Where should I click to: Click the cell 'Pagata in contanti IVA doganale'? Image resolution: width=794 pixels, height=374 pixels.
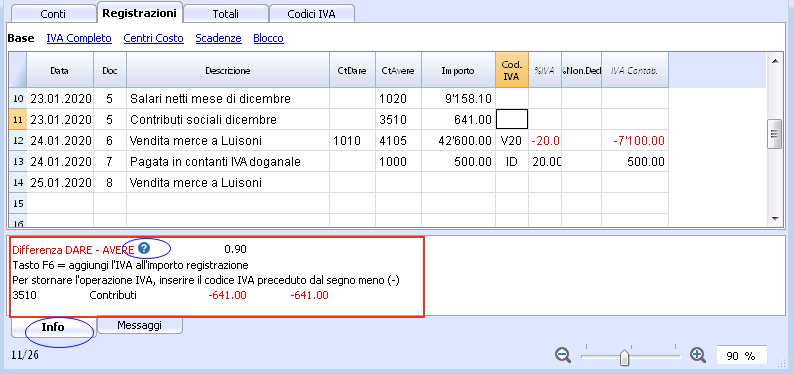click(228, 162)
